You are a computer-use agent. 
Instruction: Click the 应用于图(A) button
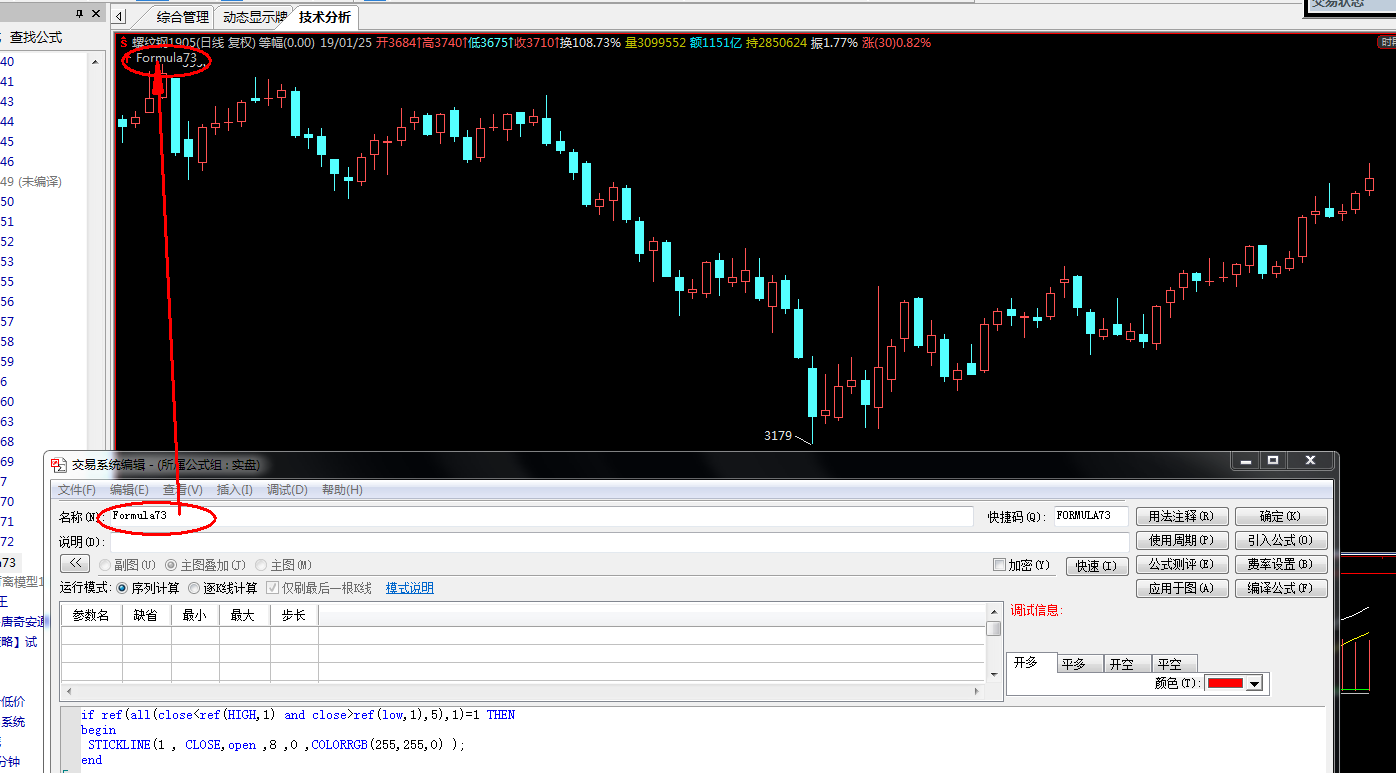coord(1182,589)
